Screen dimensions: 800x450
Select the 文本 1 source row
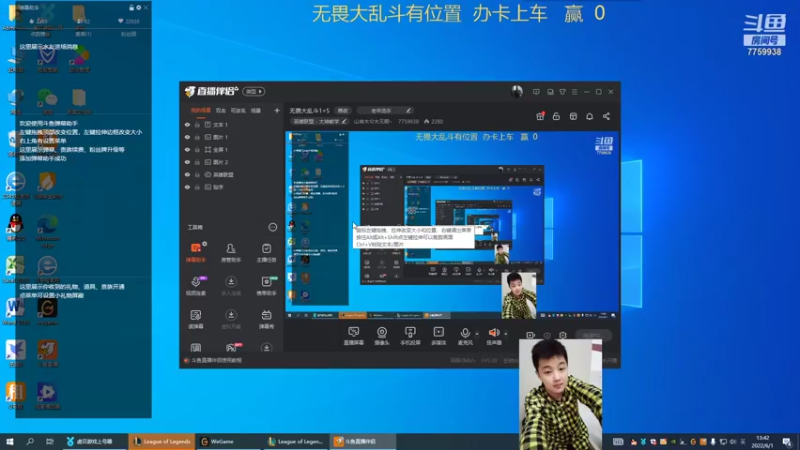tap(232, 124)
